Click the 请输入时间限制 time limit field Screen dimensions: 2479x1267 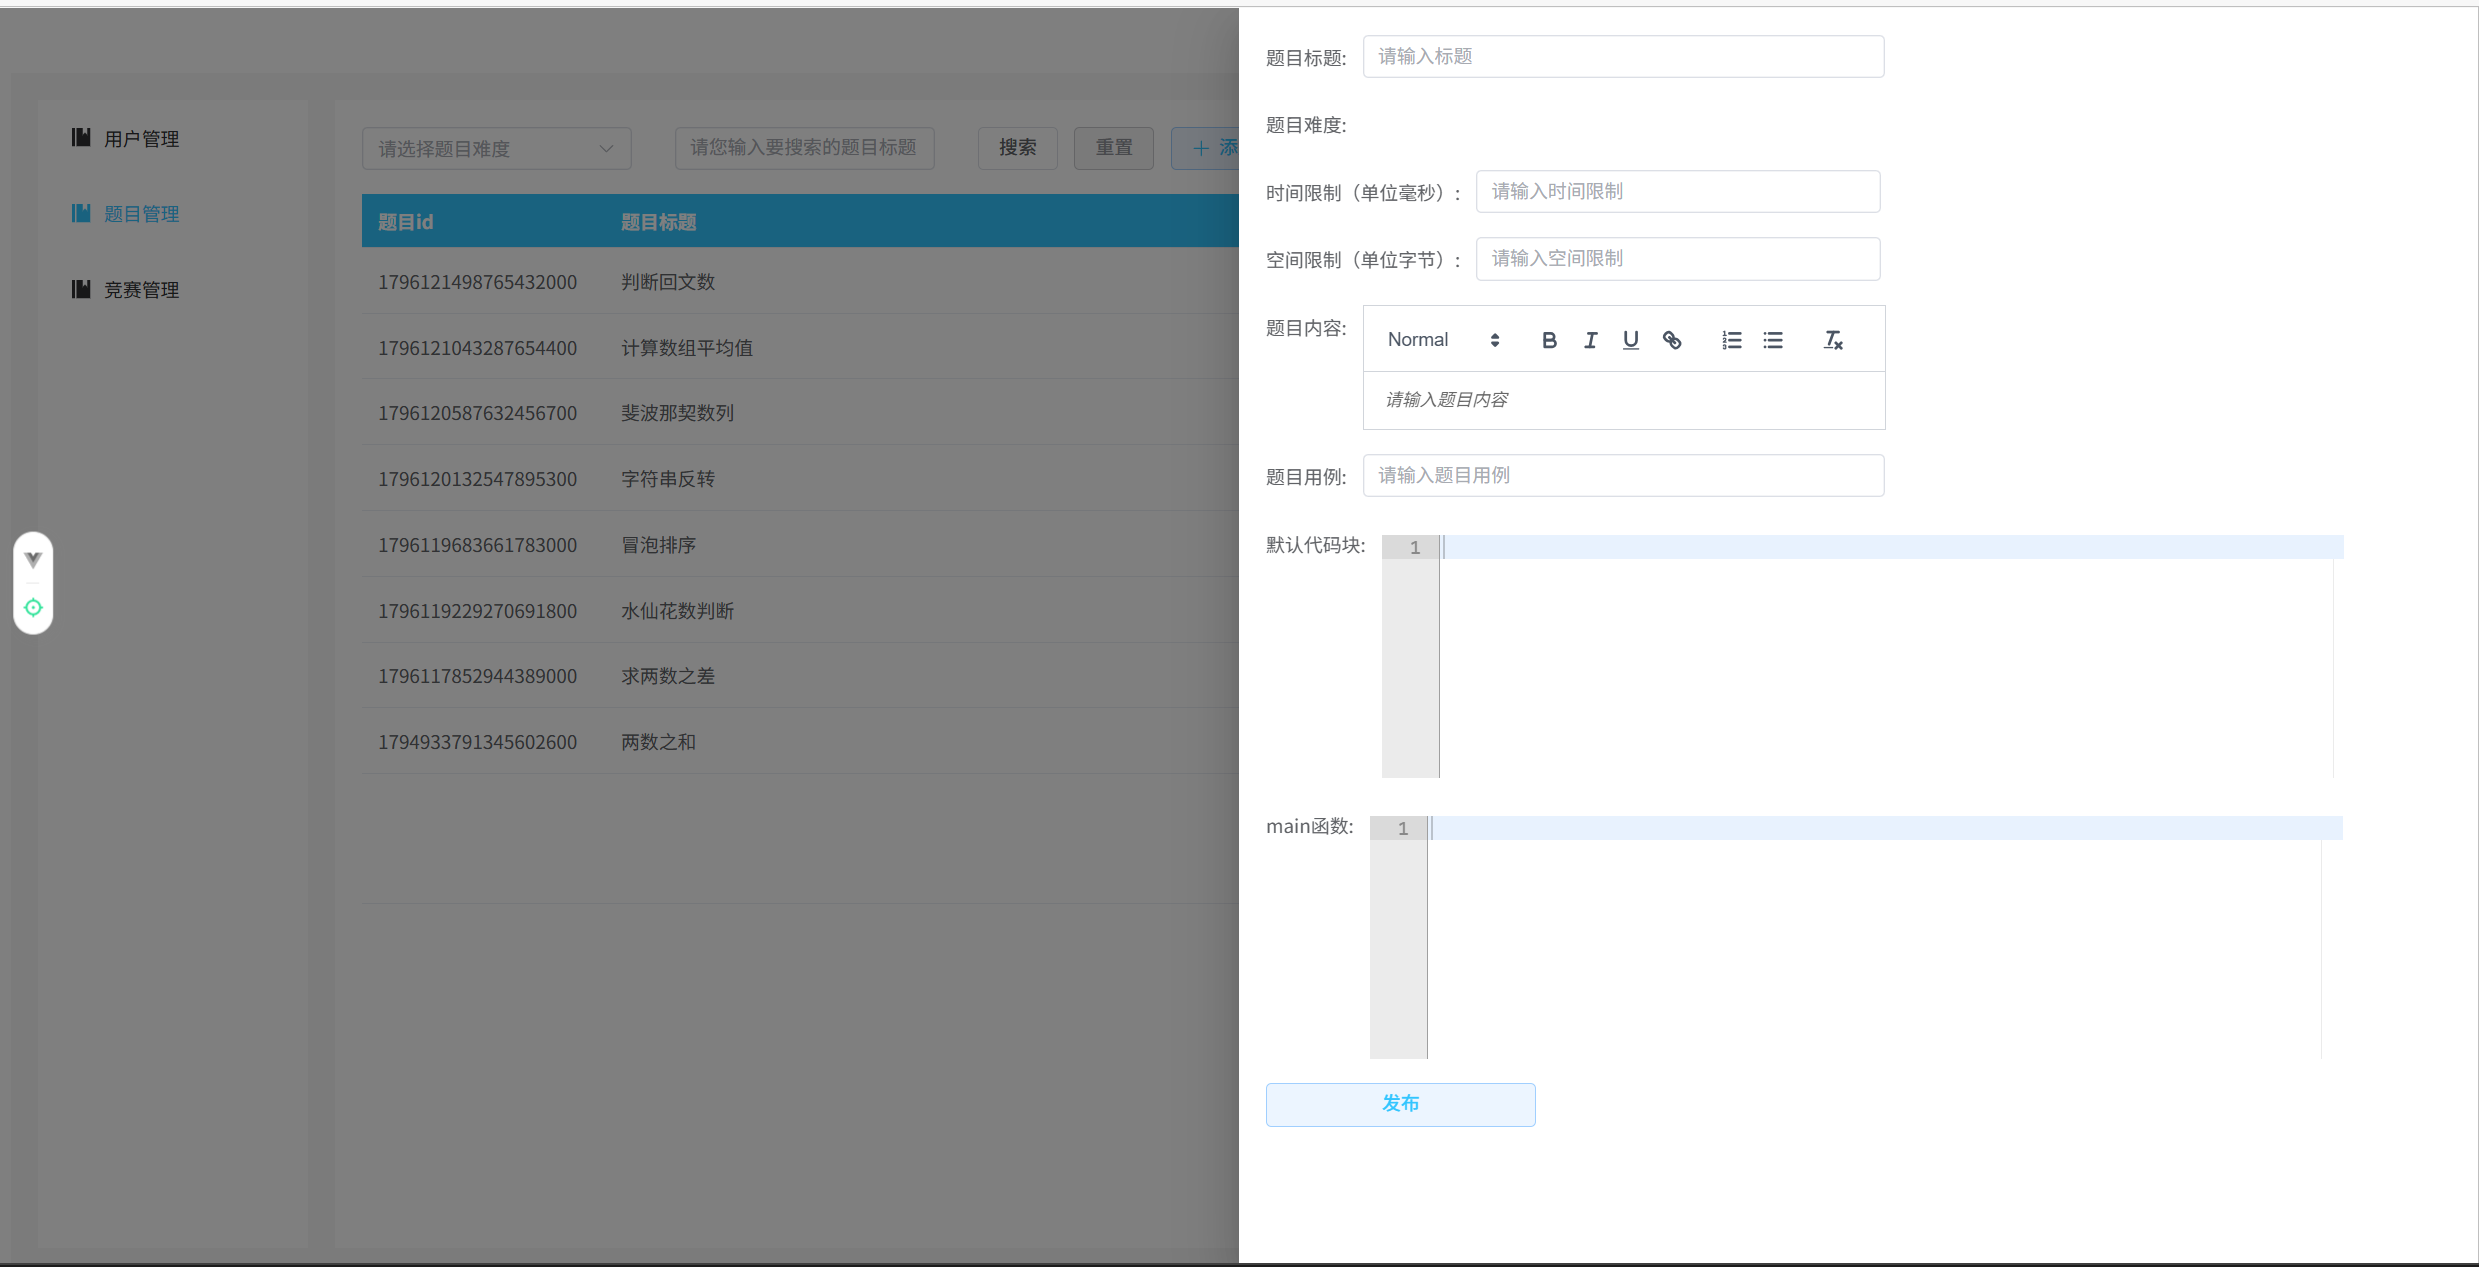[1677, 191]
